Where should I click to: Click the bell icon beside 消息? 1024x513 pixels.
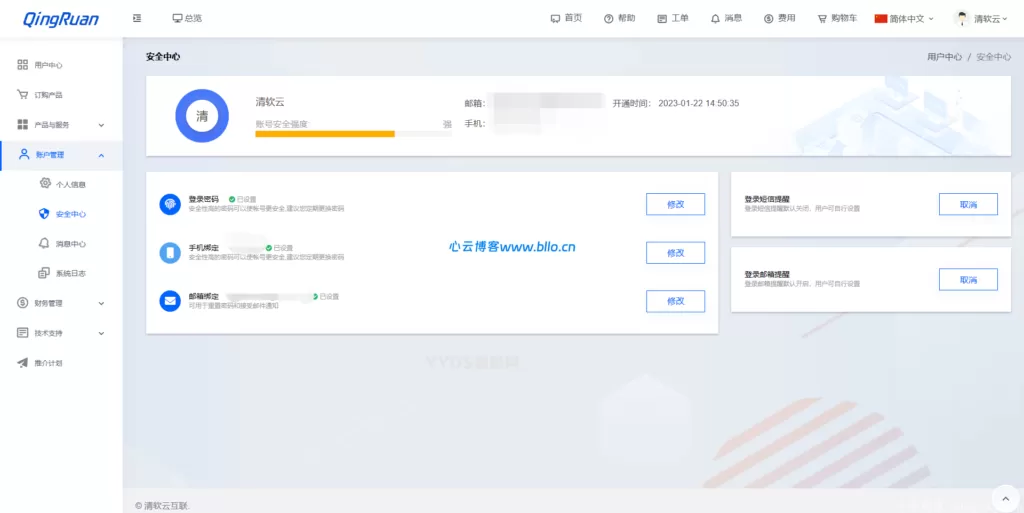pos(715,19)
